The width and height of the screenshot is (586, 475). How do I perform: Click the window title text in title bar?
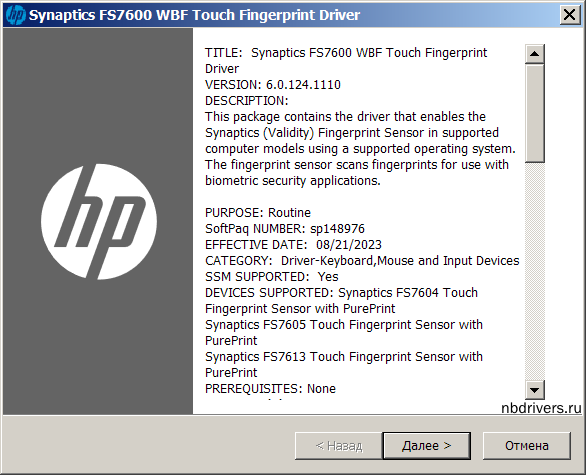pyautogui.click(x=194, y=15)
